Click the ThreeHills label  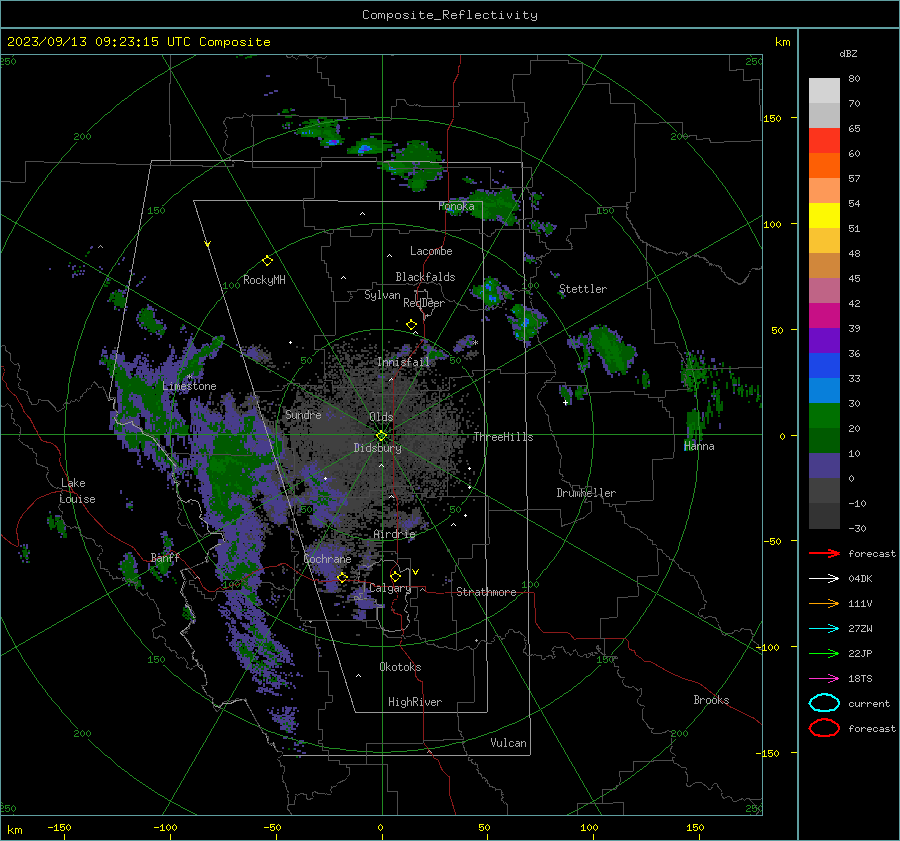[x=503, y=437]
